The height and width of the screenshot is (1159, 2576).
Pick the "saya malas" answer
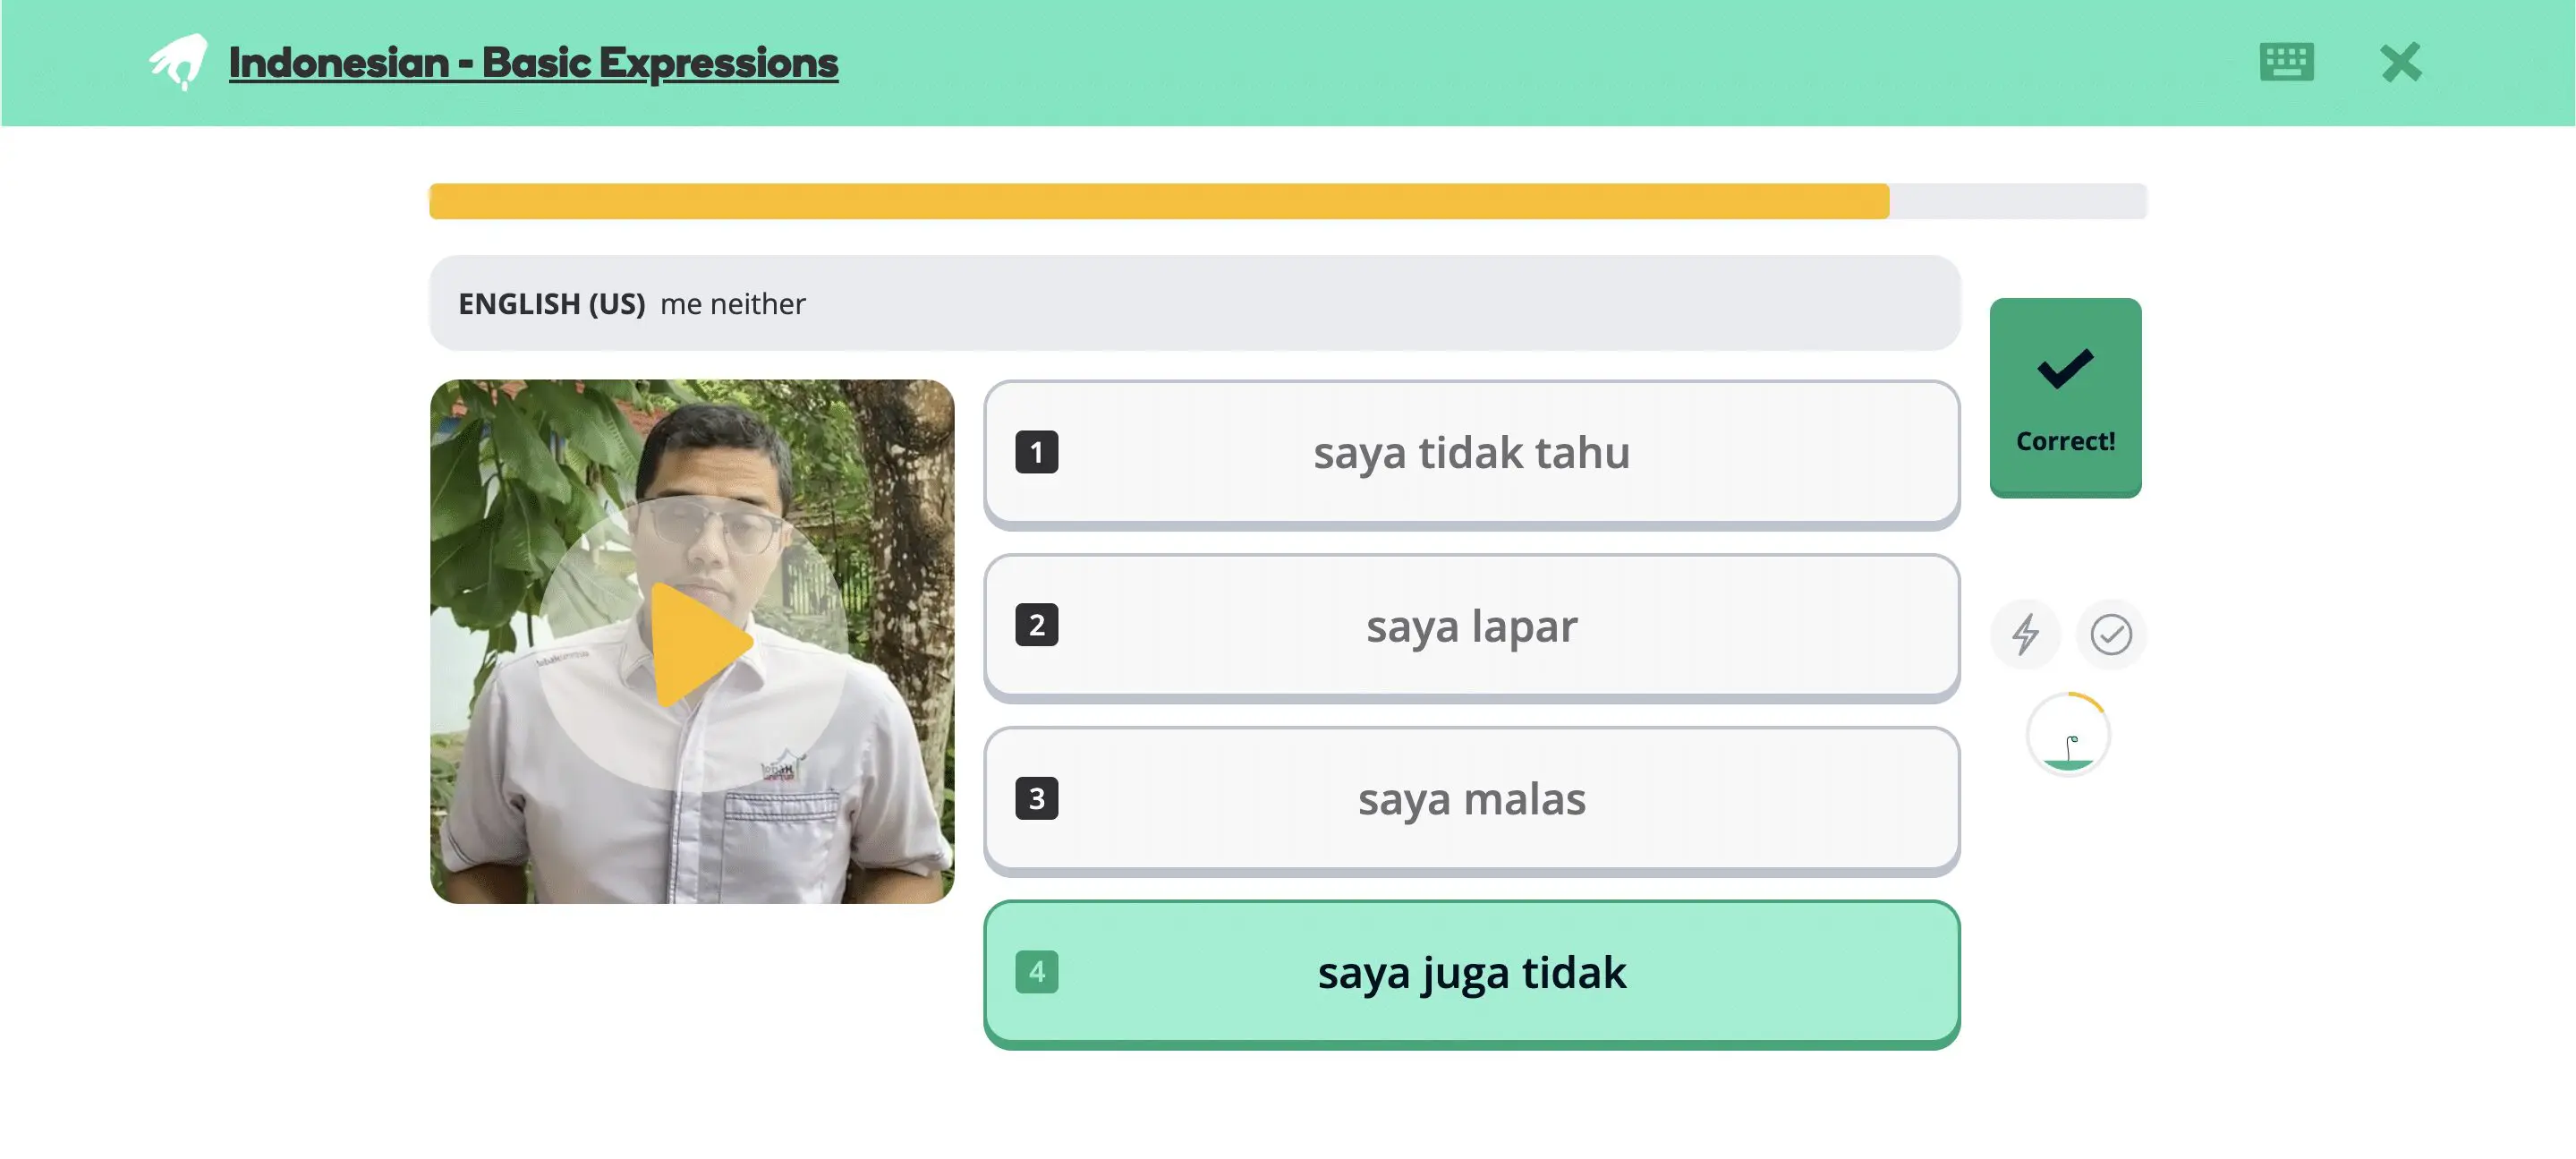click(1471, 800)
